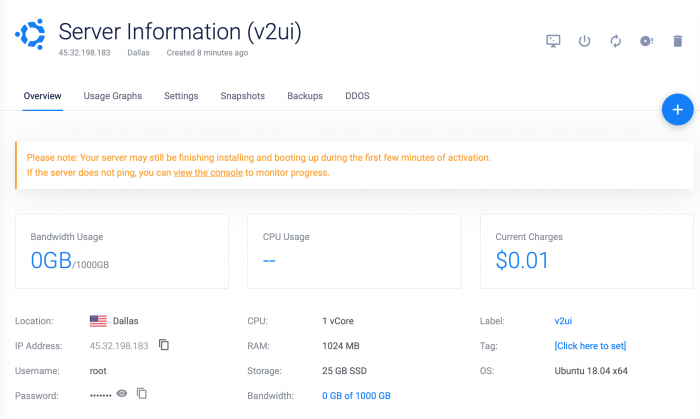Select the Backups tab
700x419 pixels.
(x=305, y=96)
